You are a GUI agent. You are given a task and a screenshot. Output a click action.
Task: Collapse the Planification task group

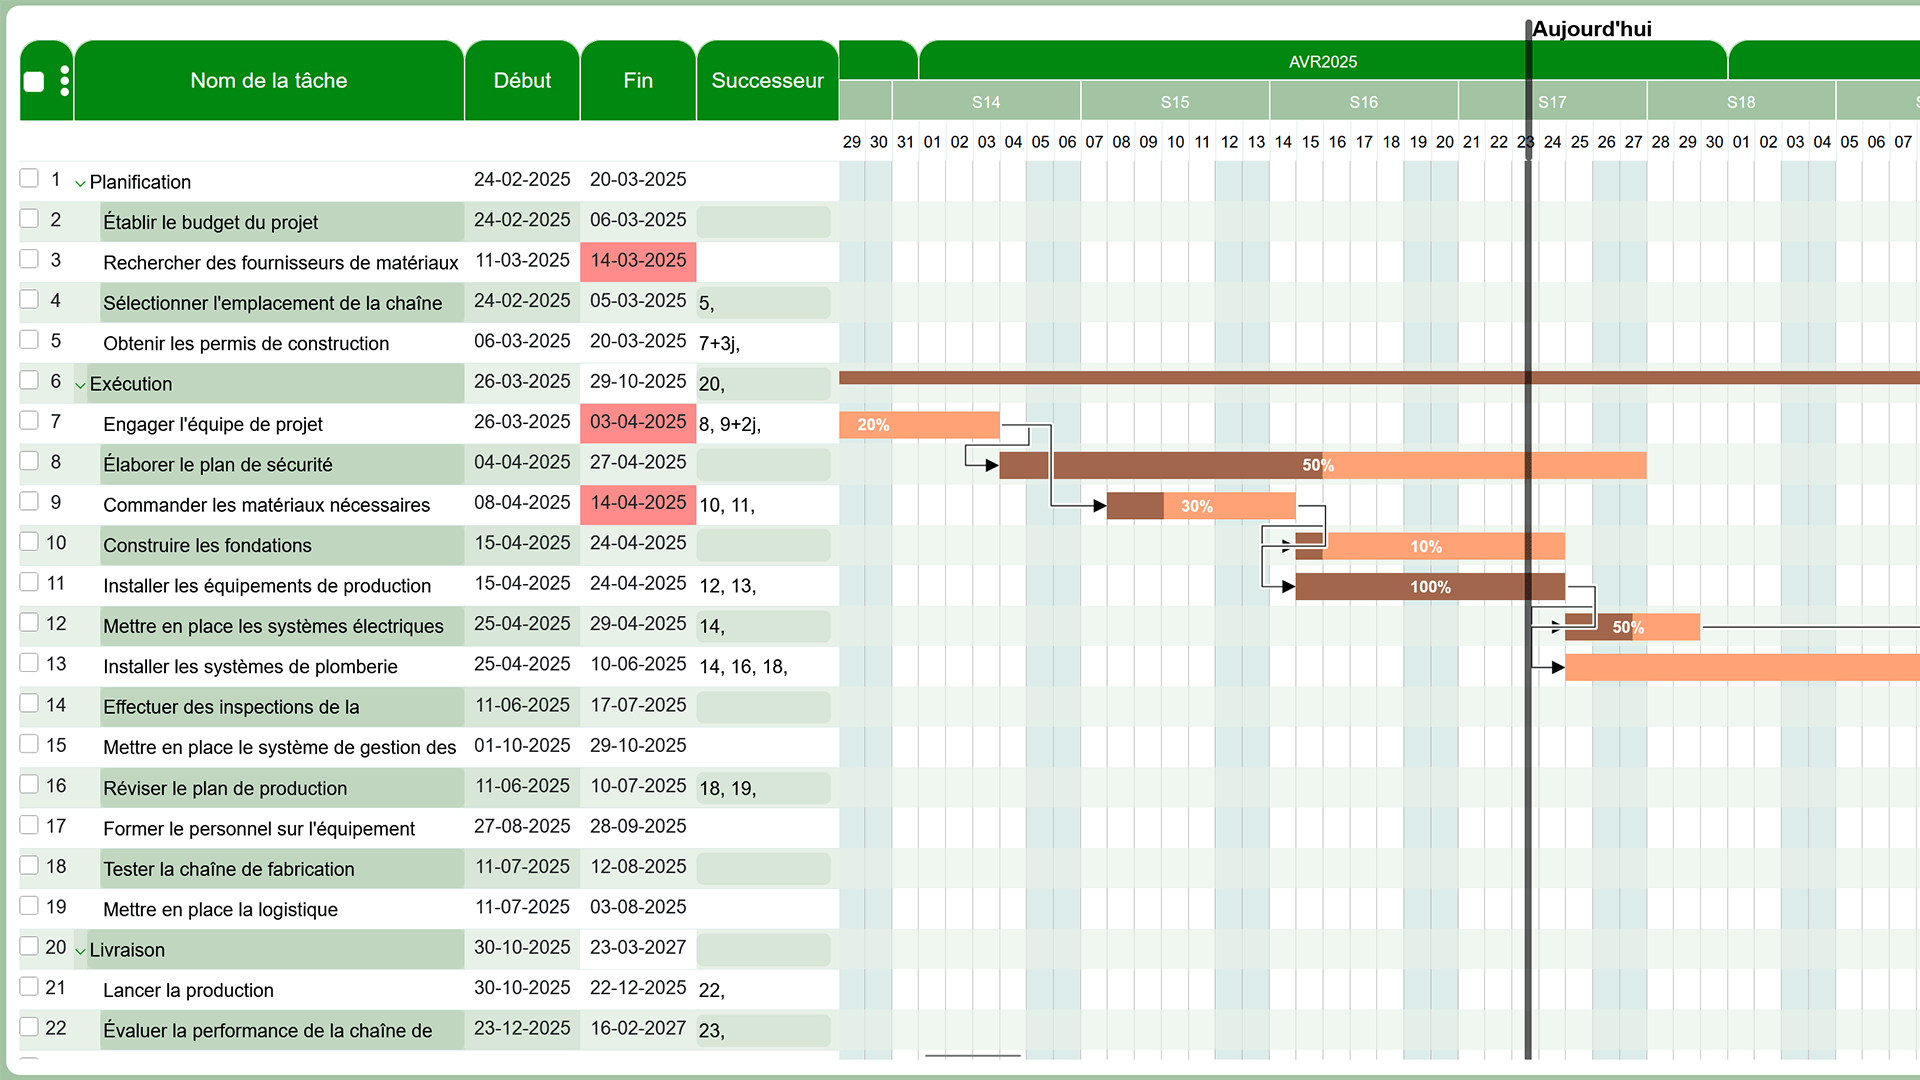(x=80, y=184)
